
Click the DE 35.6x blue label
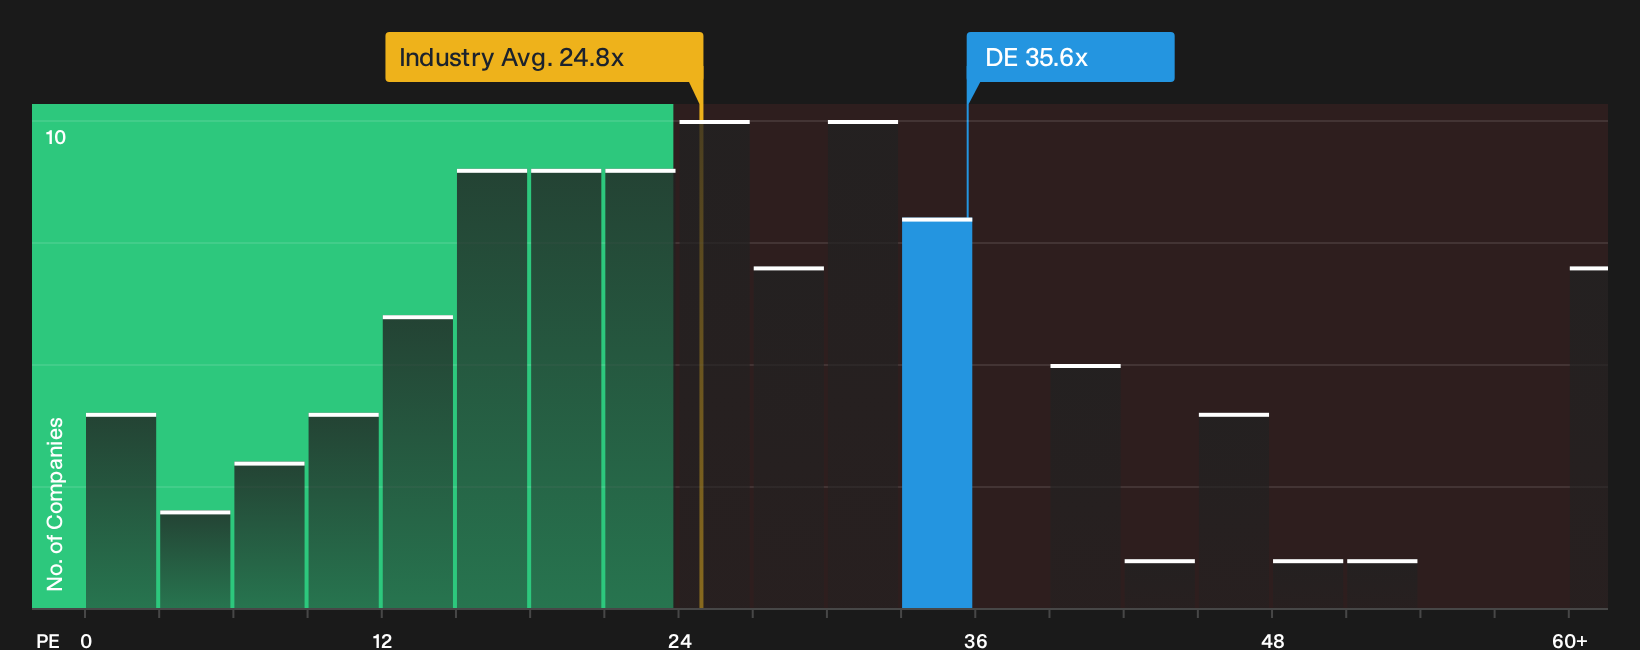[x=1070, y=57]
